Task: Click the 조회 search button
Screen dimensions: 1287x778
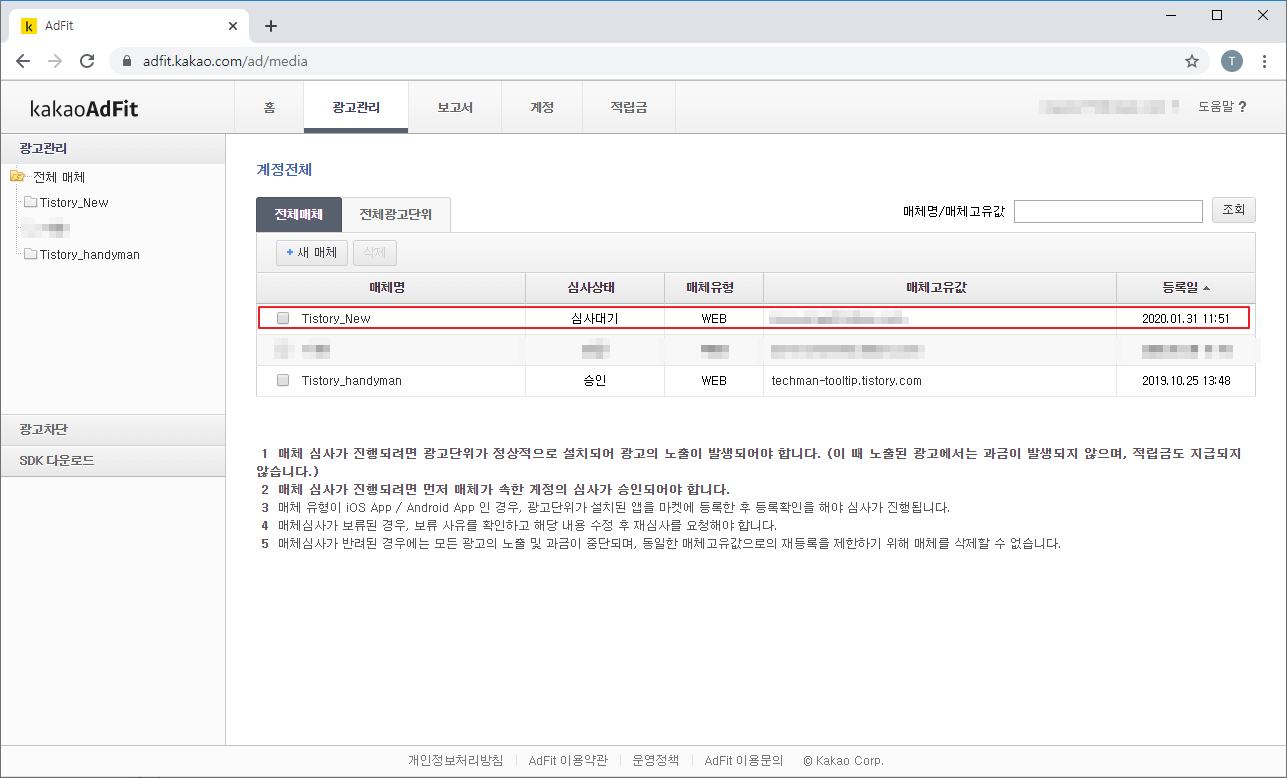Action: [1234, 210]
